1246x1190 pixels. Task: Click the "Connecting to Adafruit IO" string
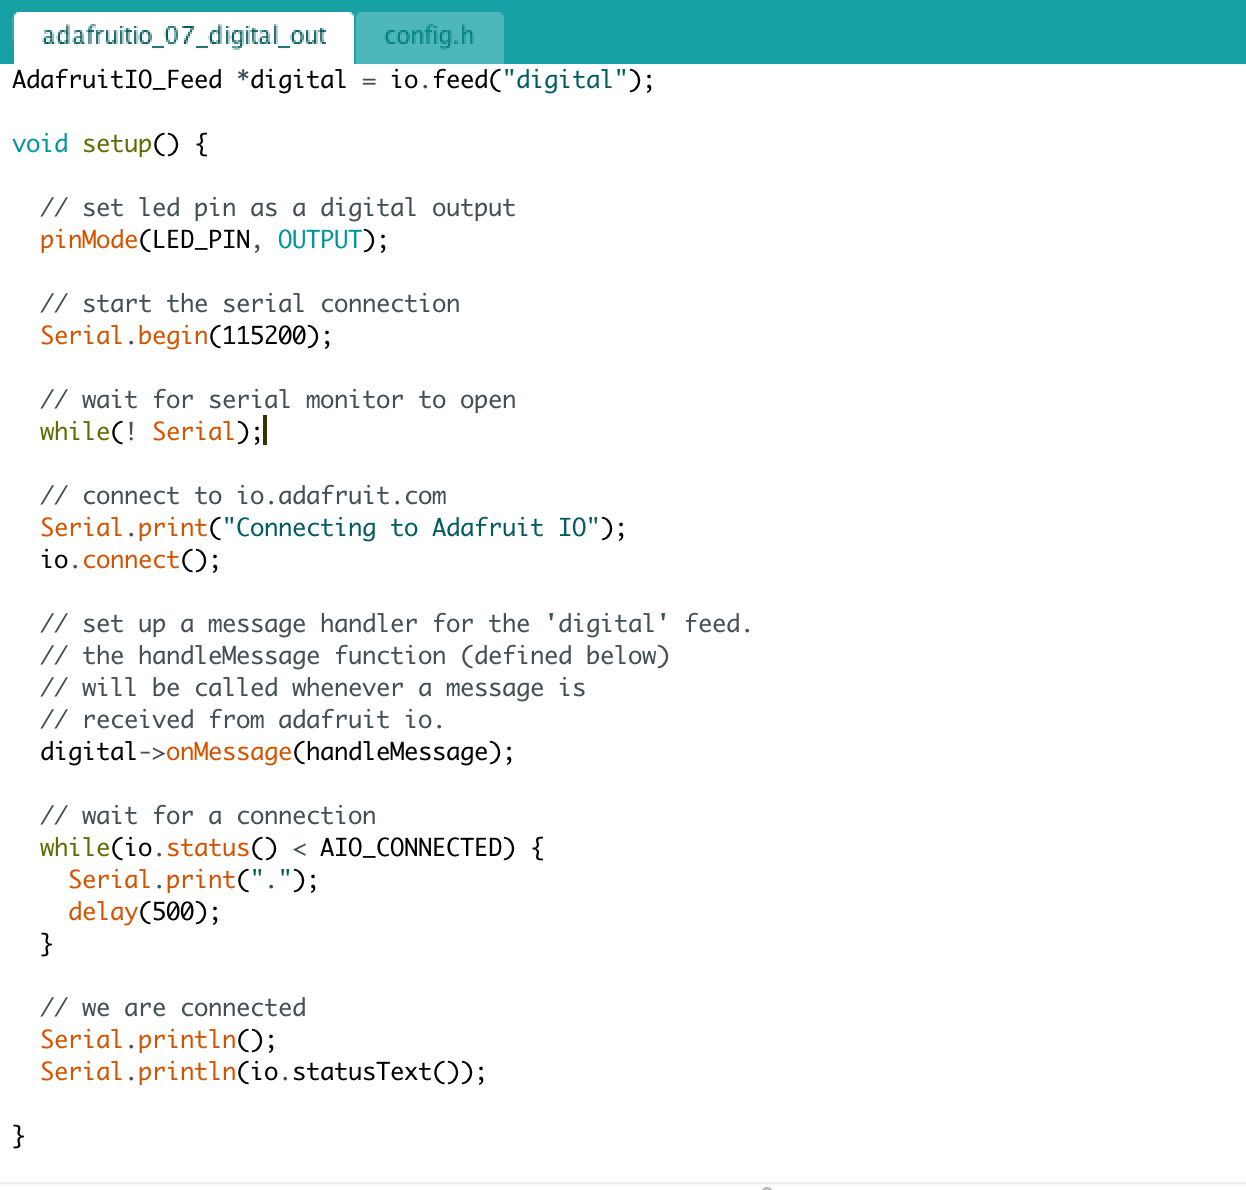pyautogui.click(x=410, y=527)
